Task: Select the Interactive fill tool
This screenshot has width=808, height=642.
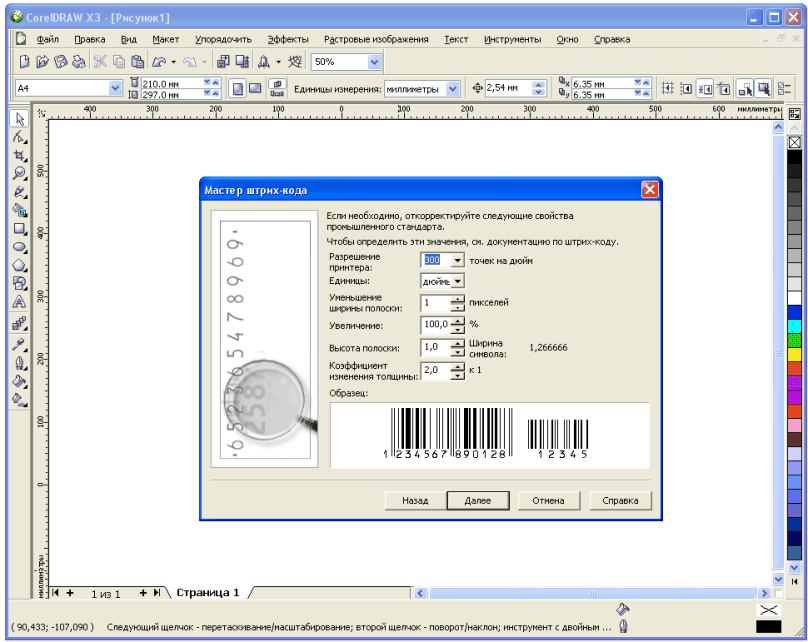Action: click(x=19, y=399)
